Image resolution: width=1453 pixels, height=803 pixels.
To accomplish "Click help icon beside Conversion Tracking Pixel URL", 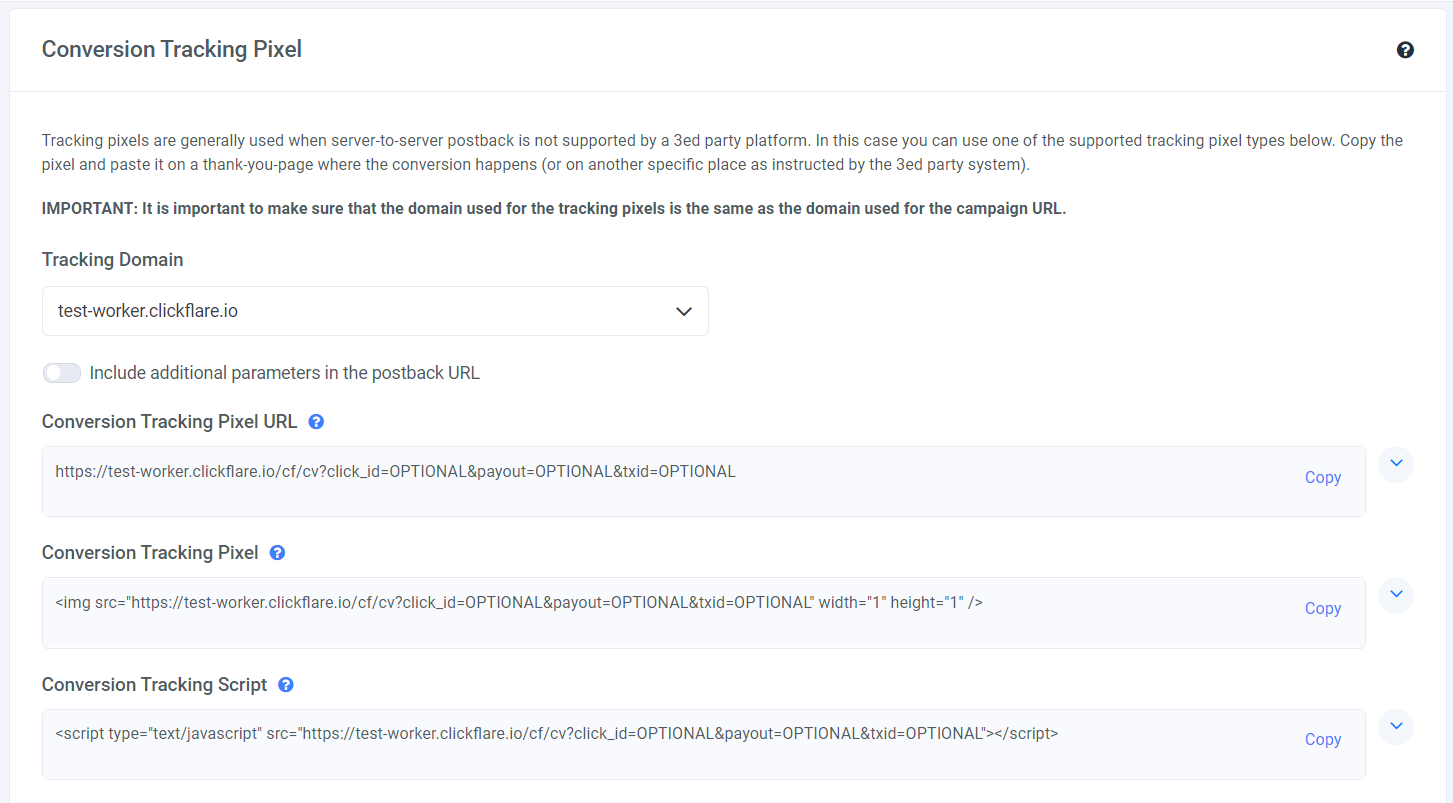I will coord(316,422).
